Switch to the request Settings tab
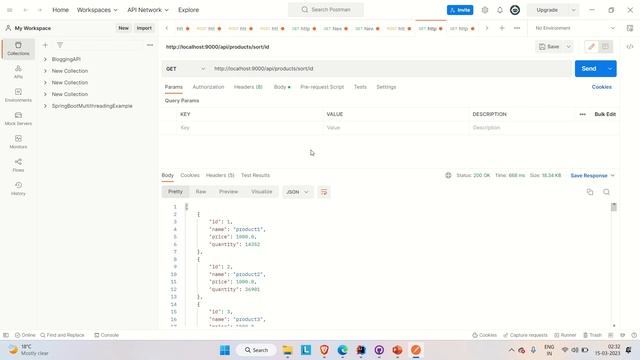The height and width of the screenshot is (360, 640). [x=386, y=87]
